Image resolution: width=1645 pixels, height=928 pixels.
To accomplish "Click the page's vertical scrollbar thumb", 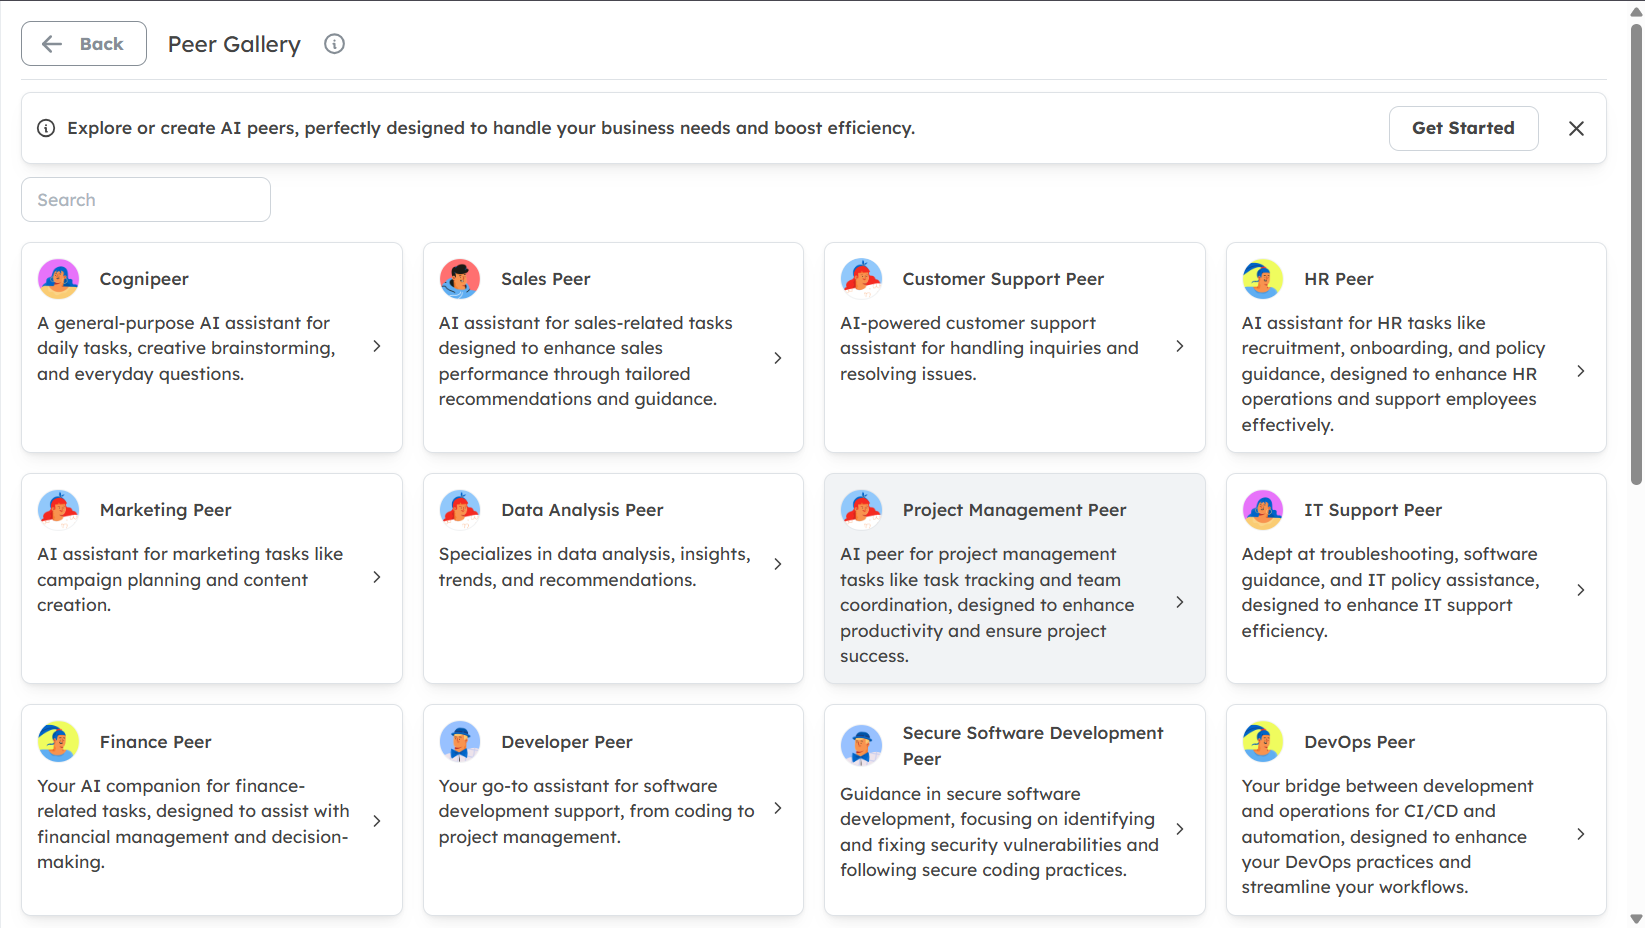I will [1636, 250].
